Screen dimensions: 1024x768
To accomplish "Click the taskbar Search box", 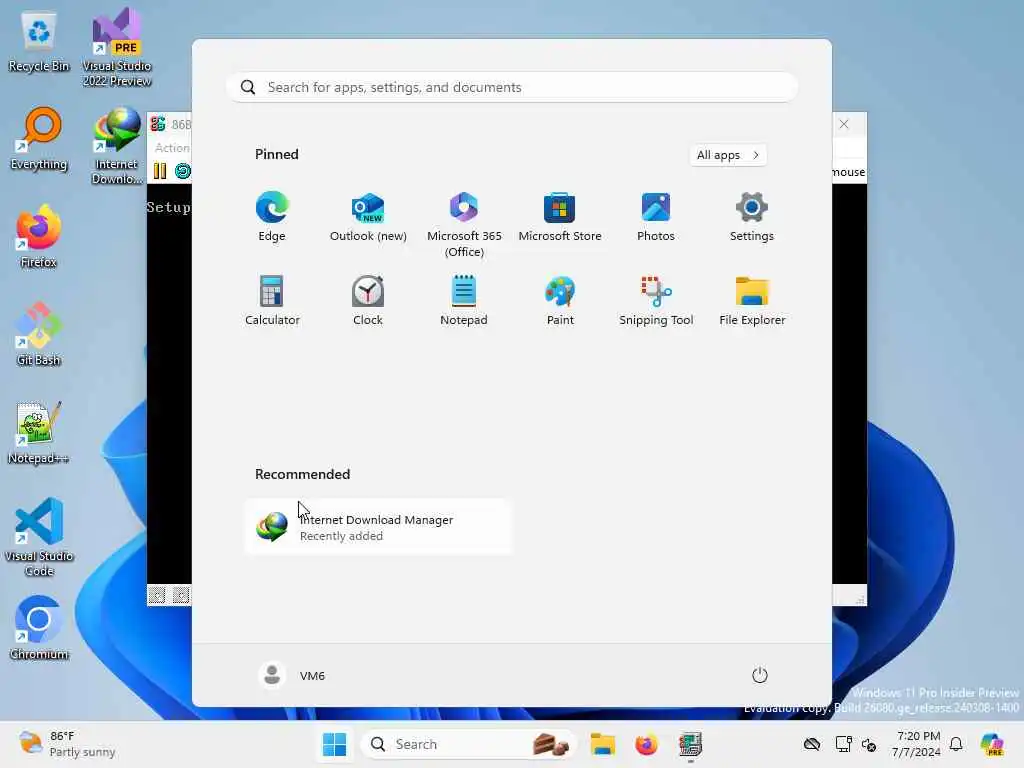I will (468, 744).
